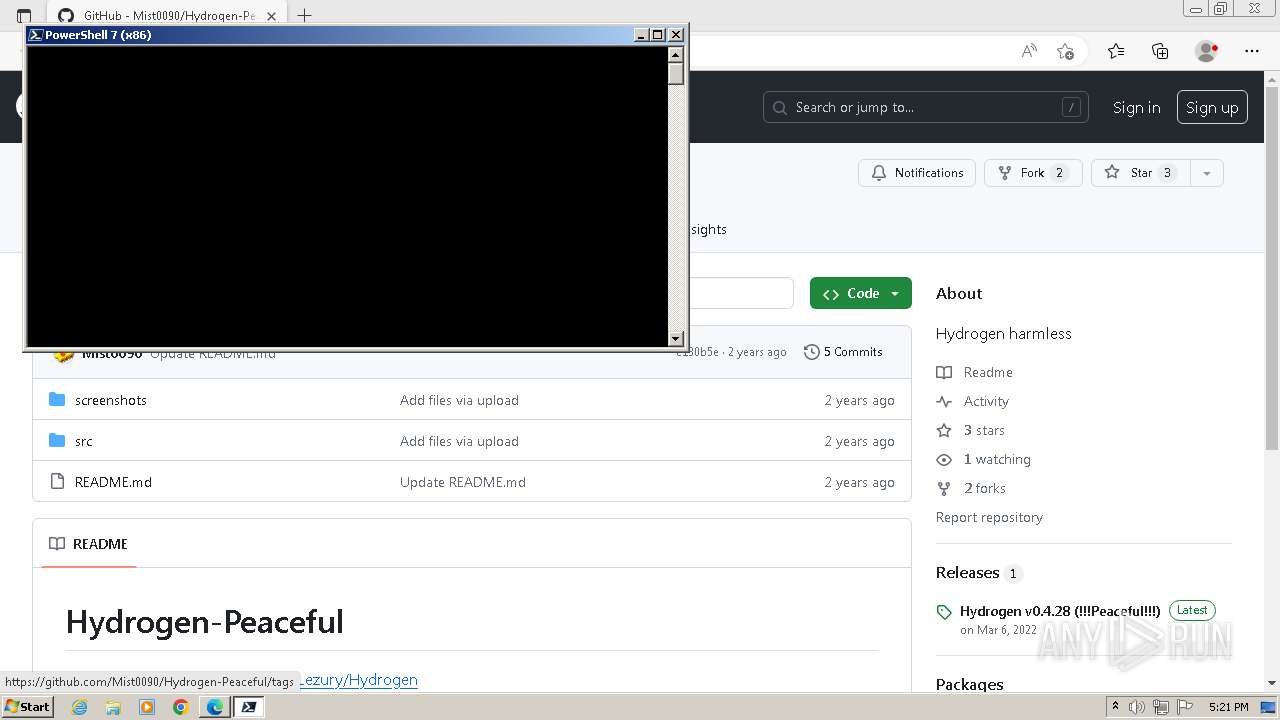Show hidden tray icons arrow
This screenshot has height=720, width=1280.
tap(1116, 707)
